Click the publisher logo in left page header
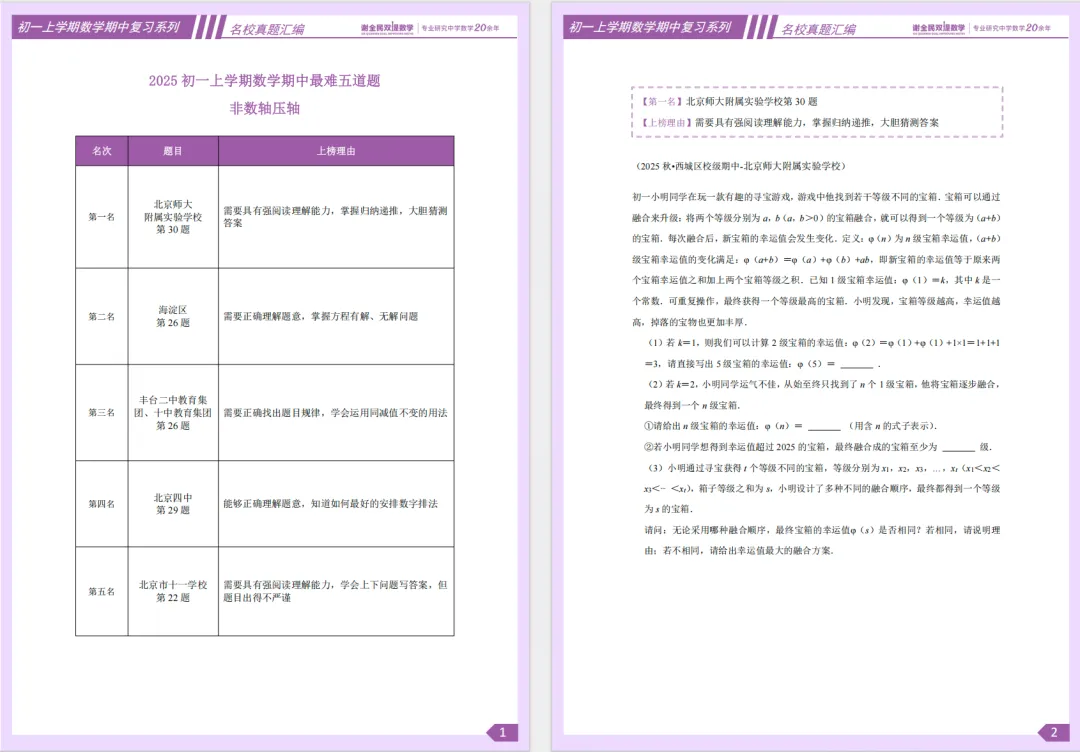 (x=386, y=28)
